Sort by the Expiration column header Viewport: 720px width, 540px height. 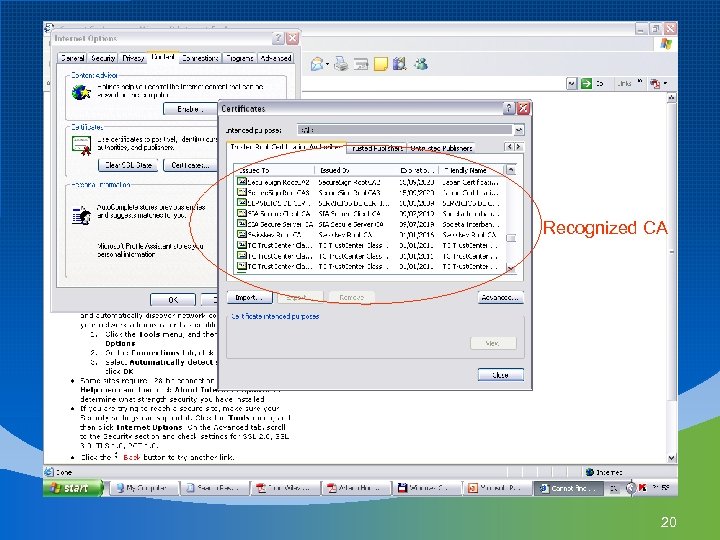(x=417, y=170)
